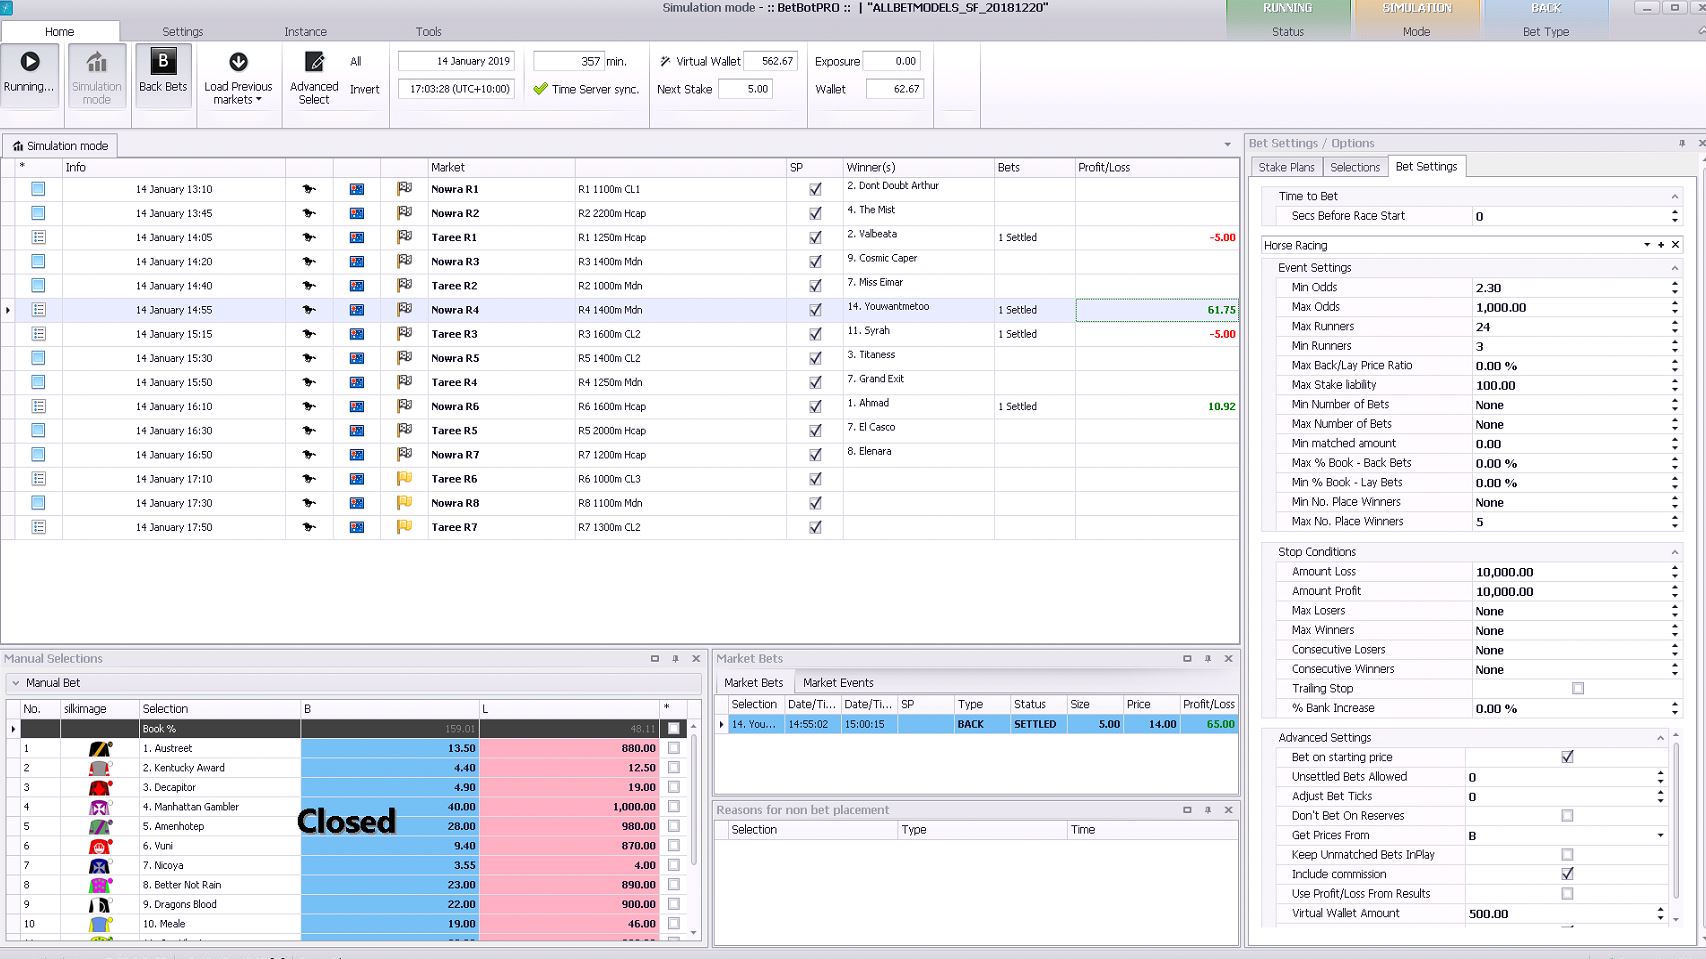Remove Horse Racing entry with X icon
Image resolution: width=1706 pixels, height=959 pixels.
pos(1676,245)
